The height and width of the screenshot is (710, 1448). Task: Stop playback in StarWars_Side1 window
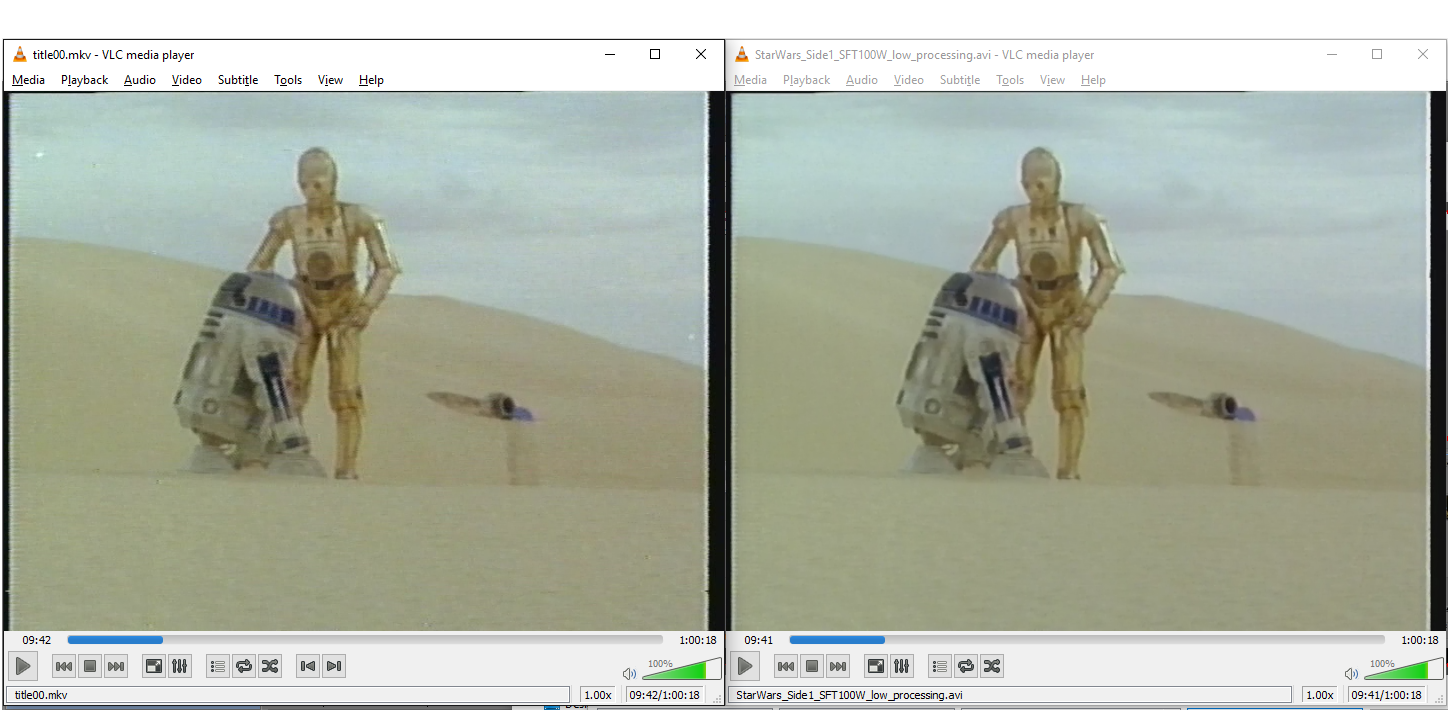[812, 666]
